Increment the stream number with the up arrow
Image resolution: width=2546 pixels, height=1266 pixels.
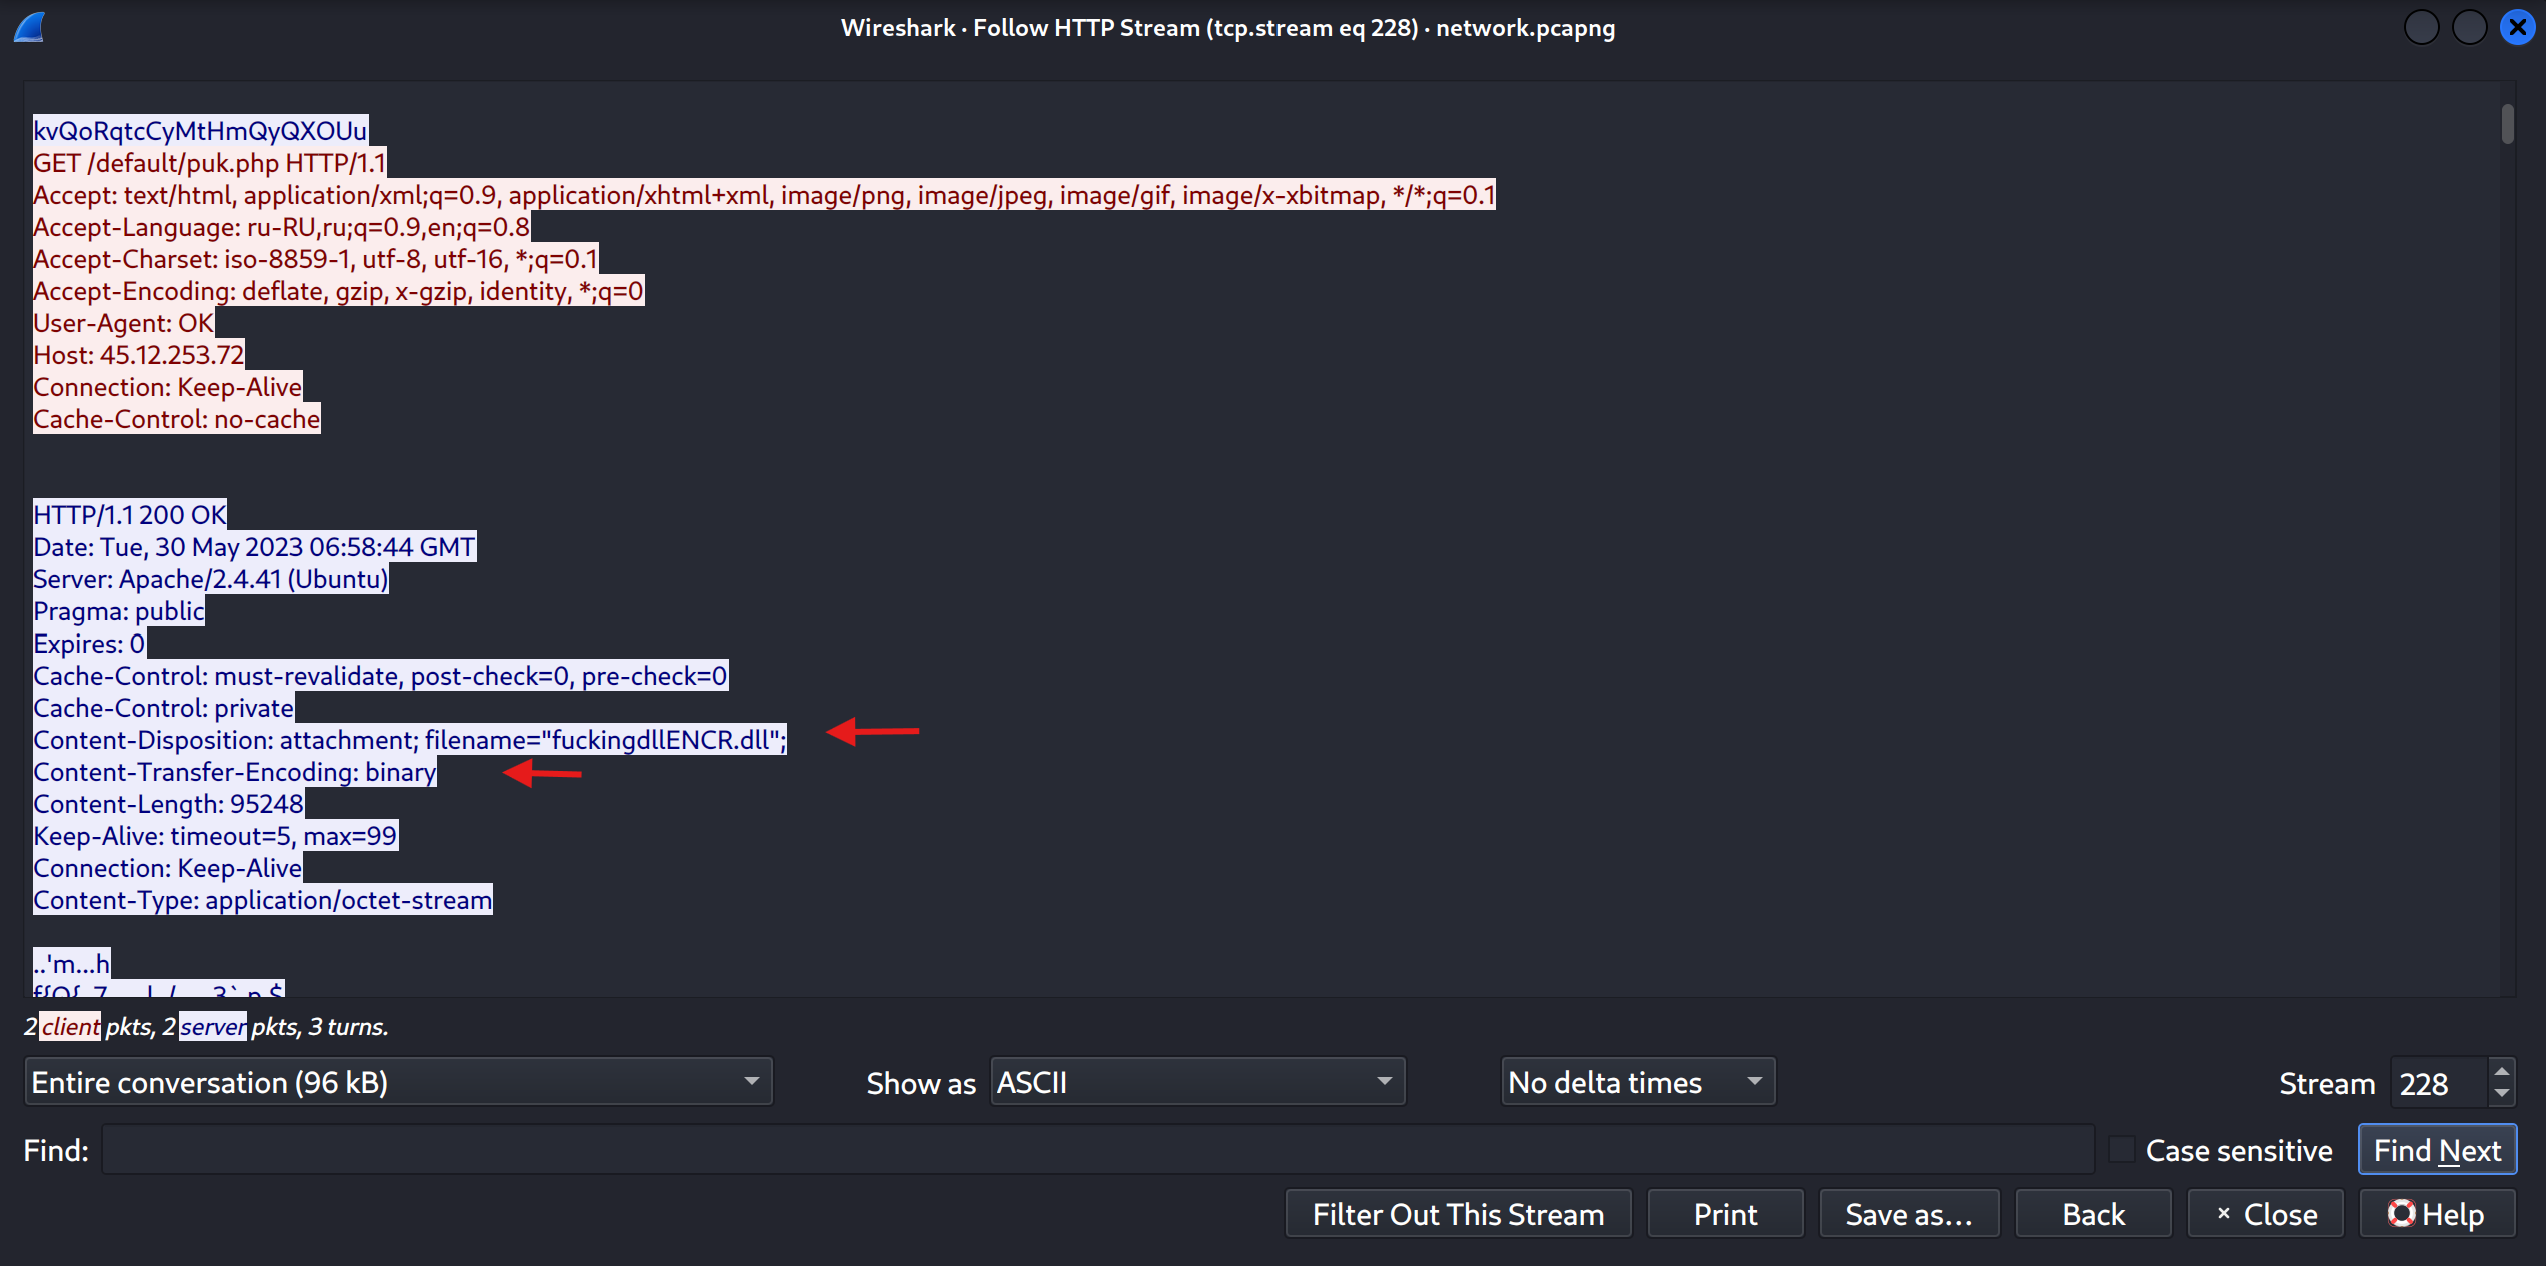click(2500, 1069)
